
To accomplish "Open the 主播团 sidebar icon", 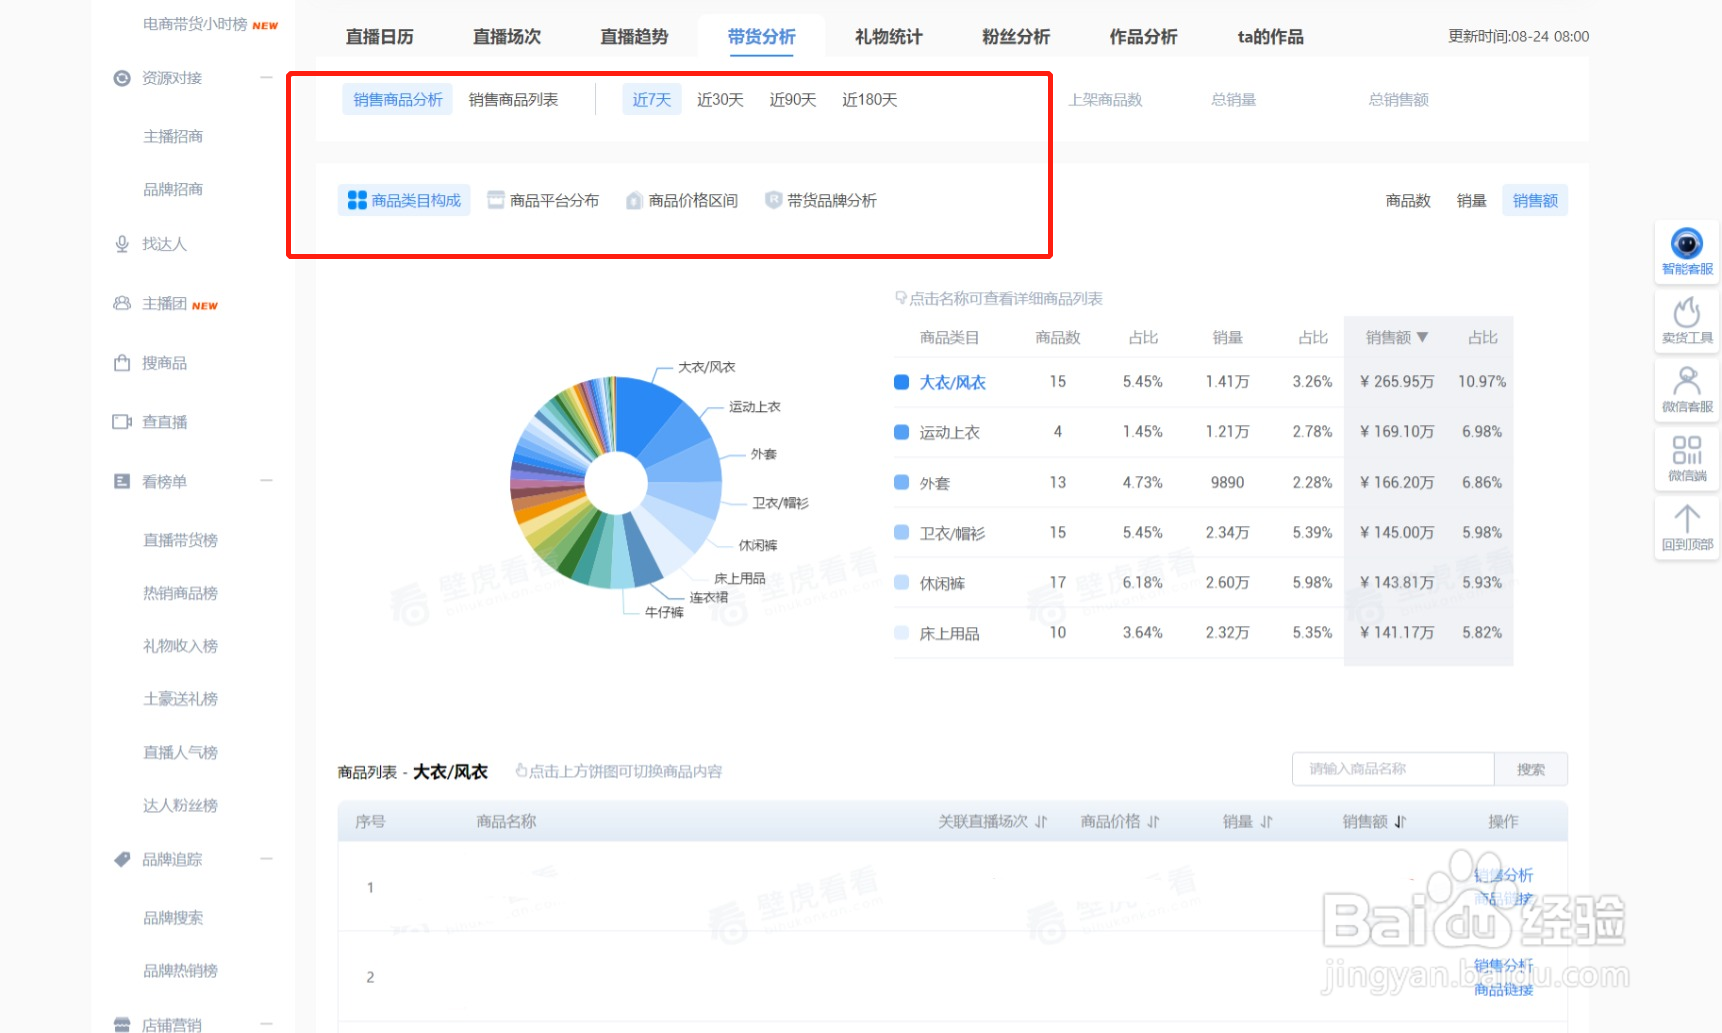I will (x=122, y=303).
